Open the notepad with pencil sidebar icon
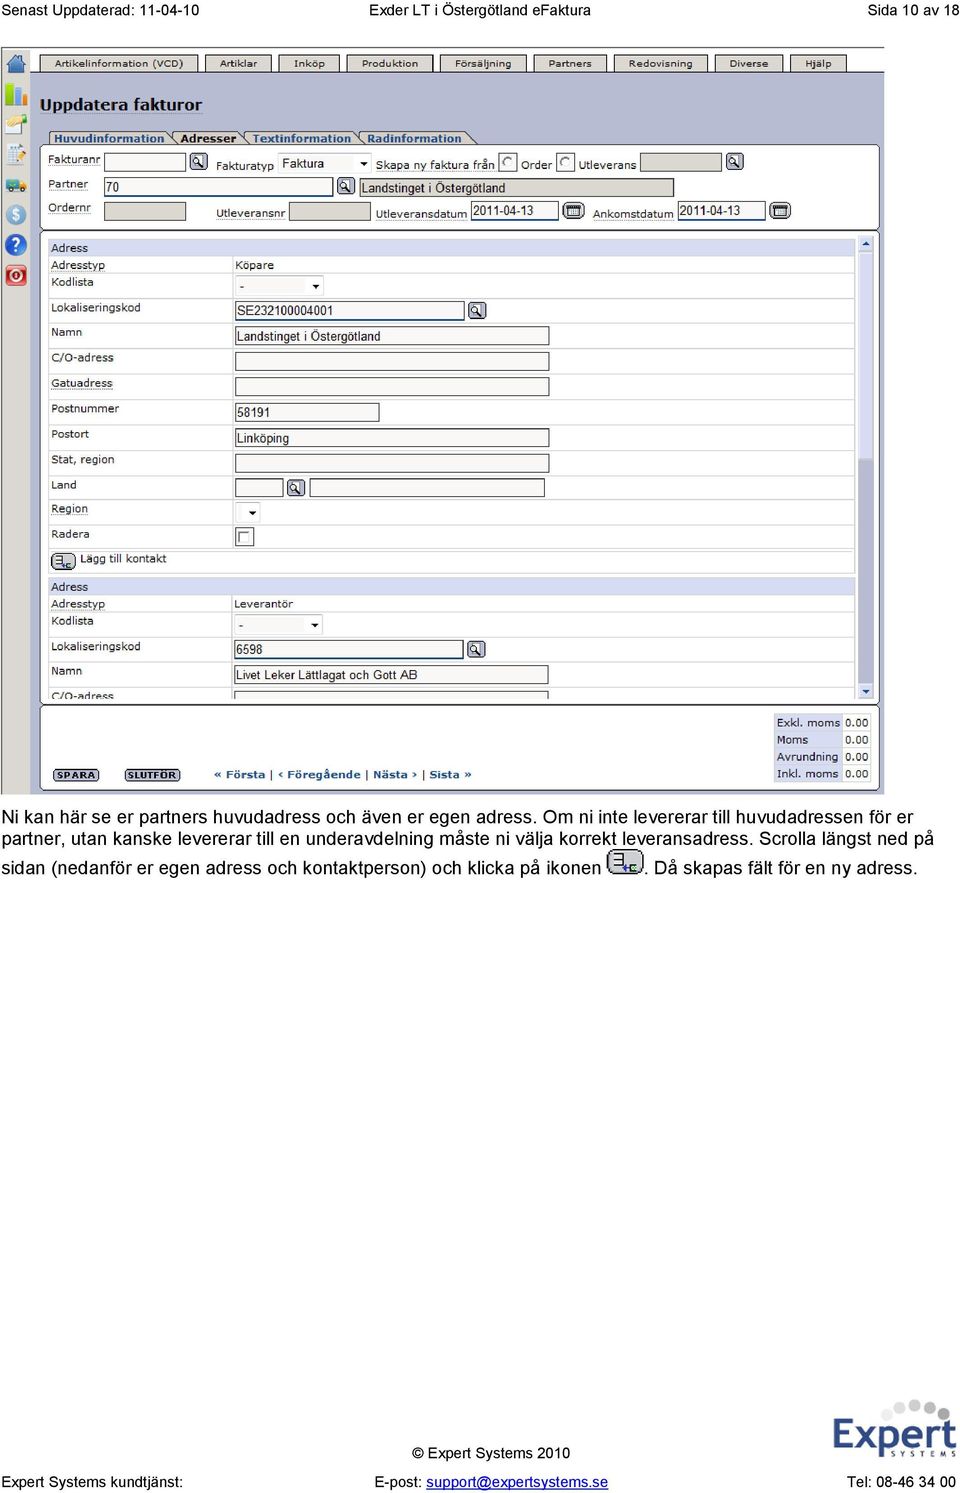 pyautogui.click(x=16, y=154)
